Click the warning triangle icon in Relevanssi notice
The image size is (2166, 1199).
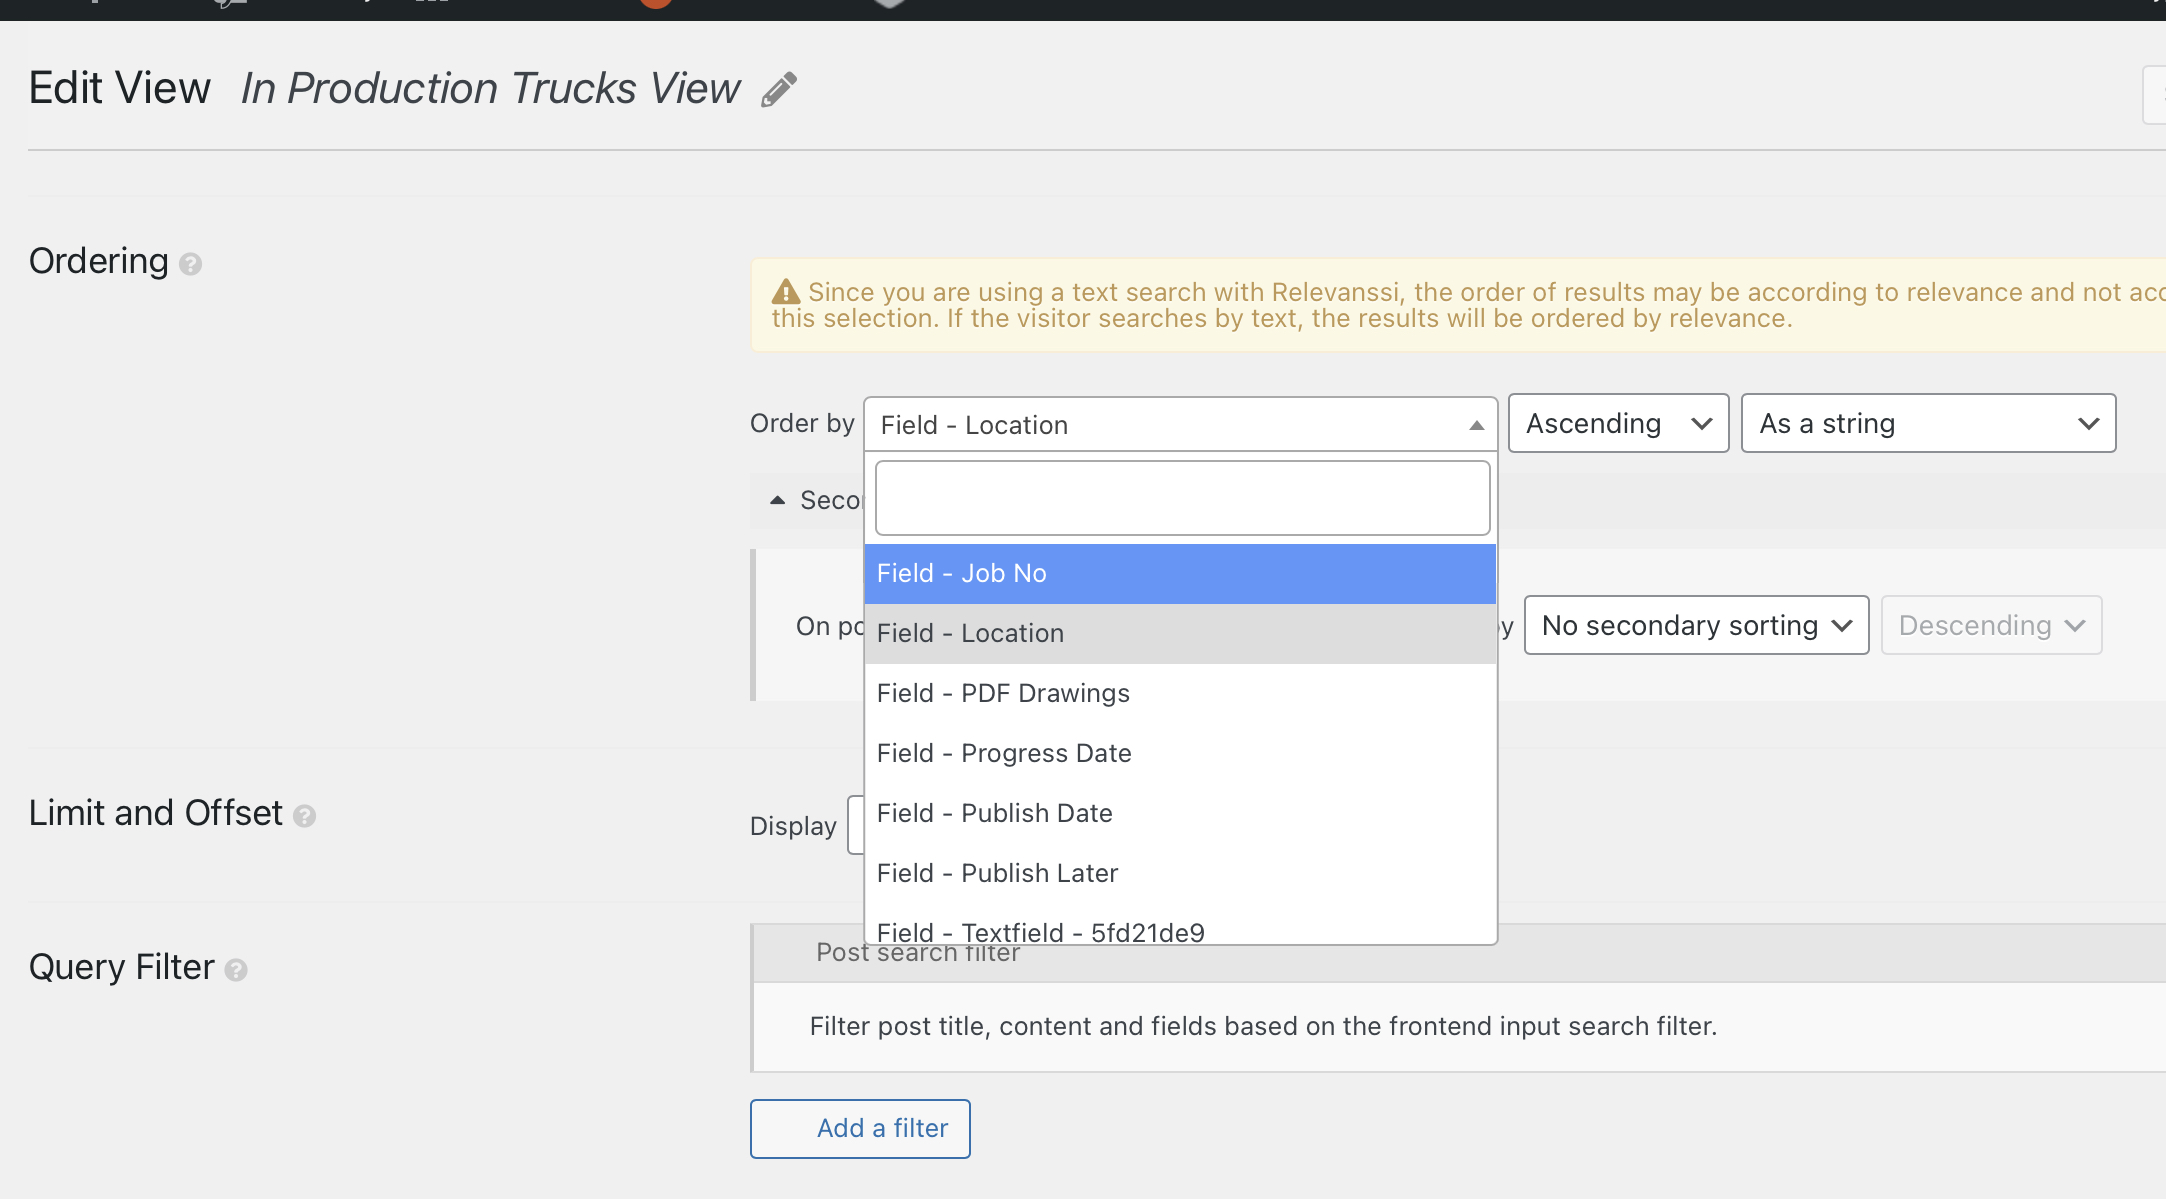[786, 292]
